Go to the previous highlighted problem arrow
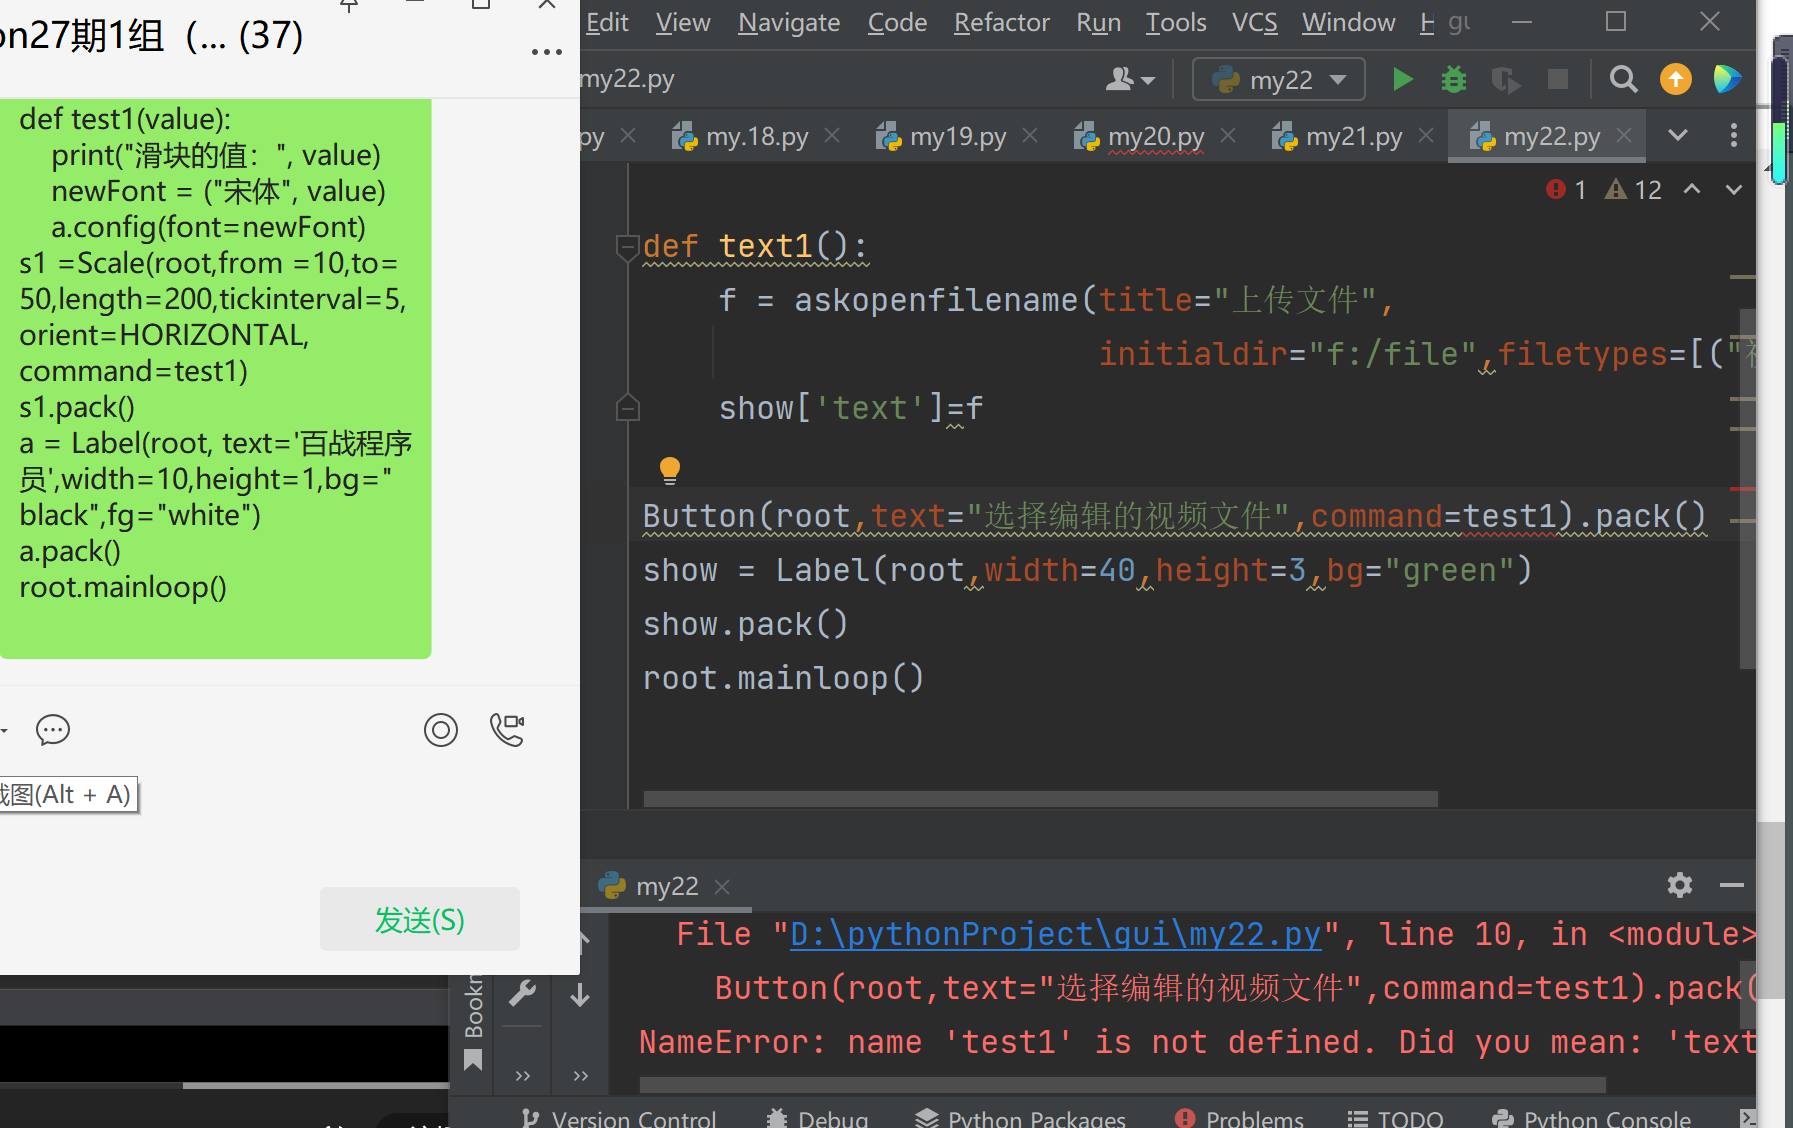 (x=1691, y=189)
